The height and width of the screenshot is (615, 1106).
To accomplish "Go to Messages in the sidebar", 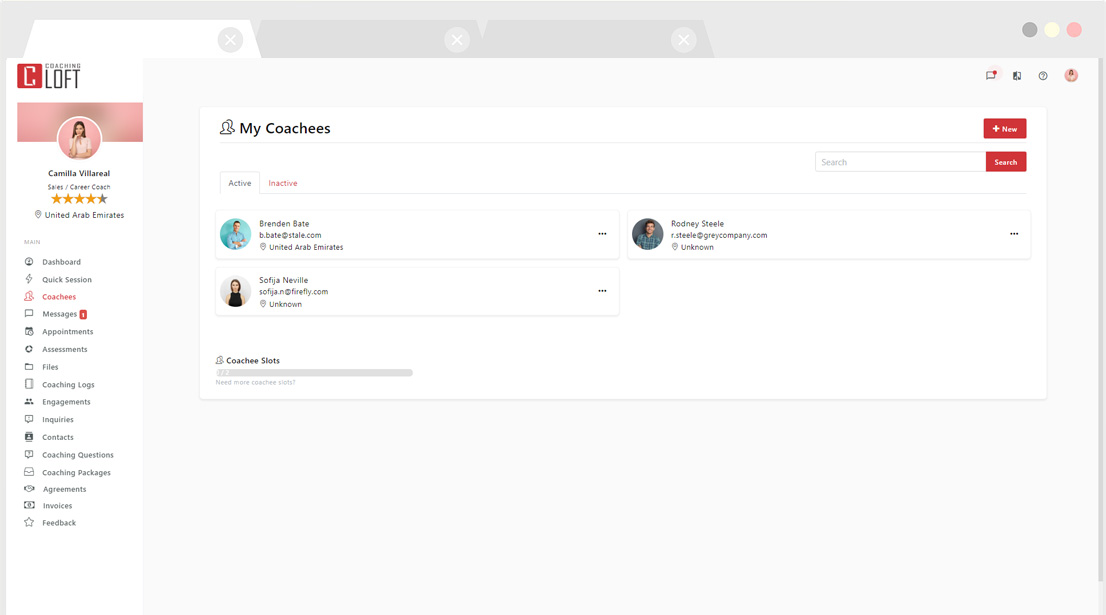I will 59,314.
